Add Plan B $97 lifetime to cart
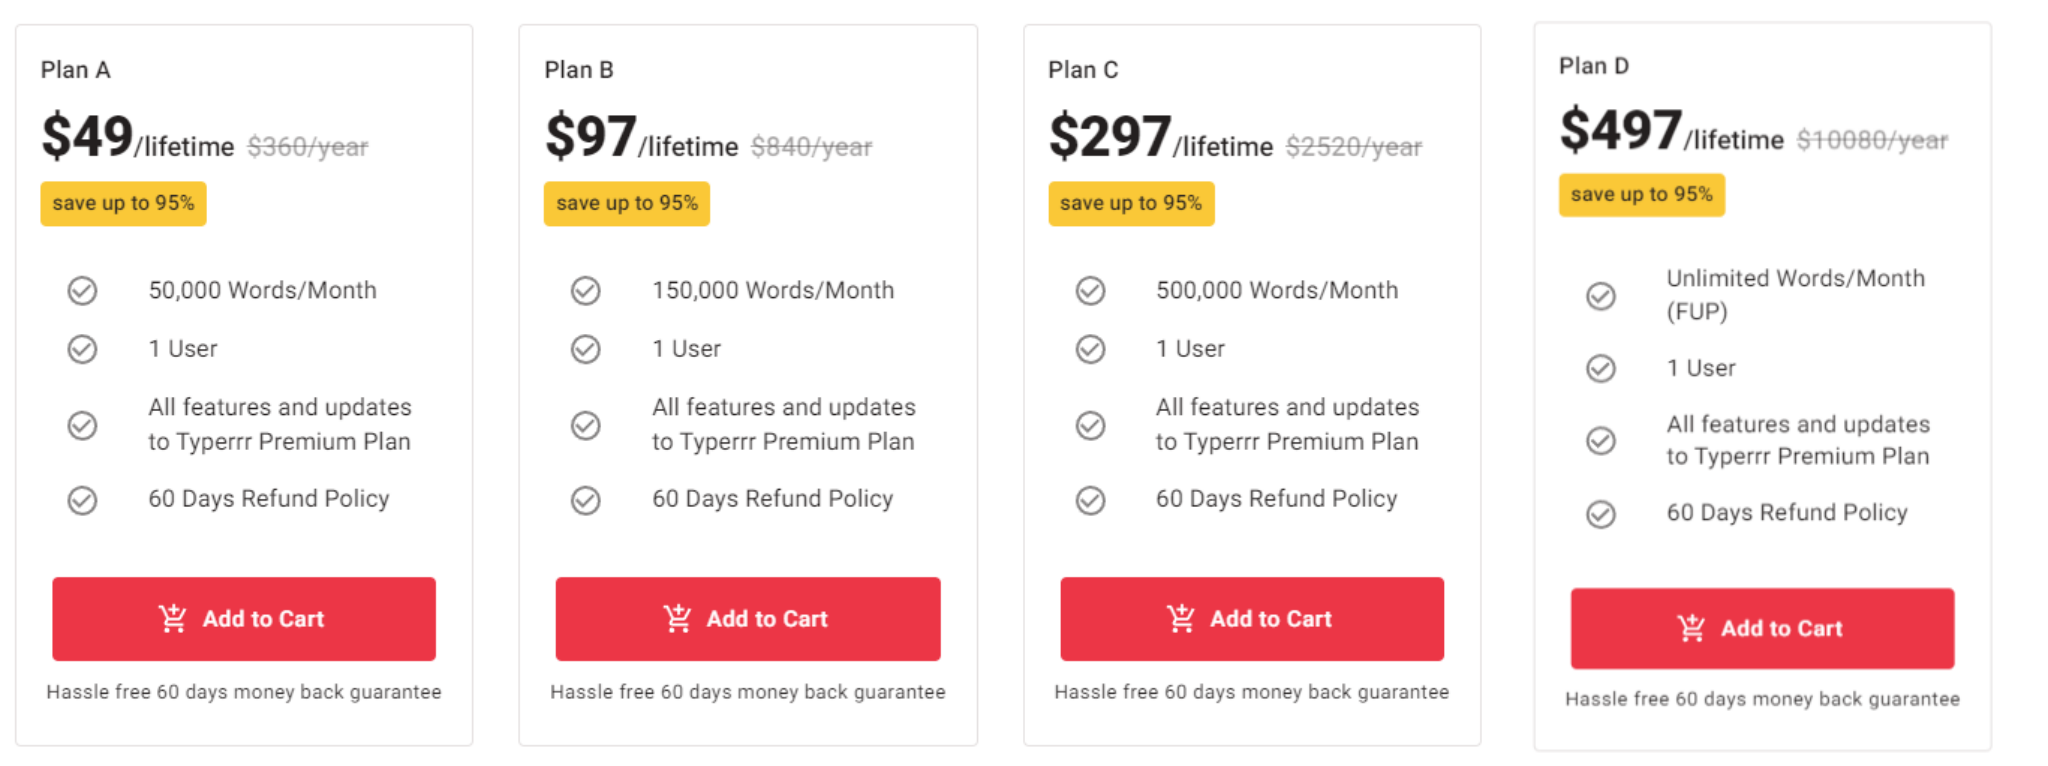Image resolution: width=2048 pixels, height=766 pixels. point(748,619)
